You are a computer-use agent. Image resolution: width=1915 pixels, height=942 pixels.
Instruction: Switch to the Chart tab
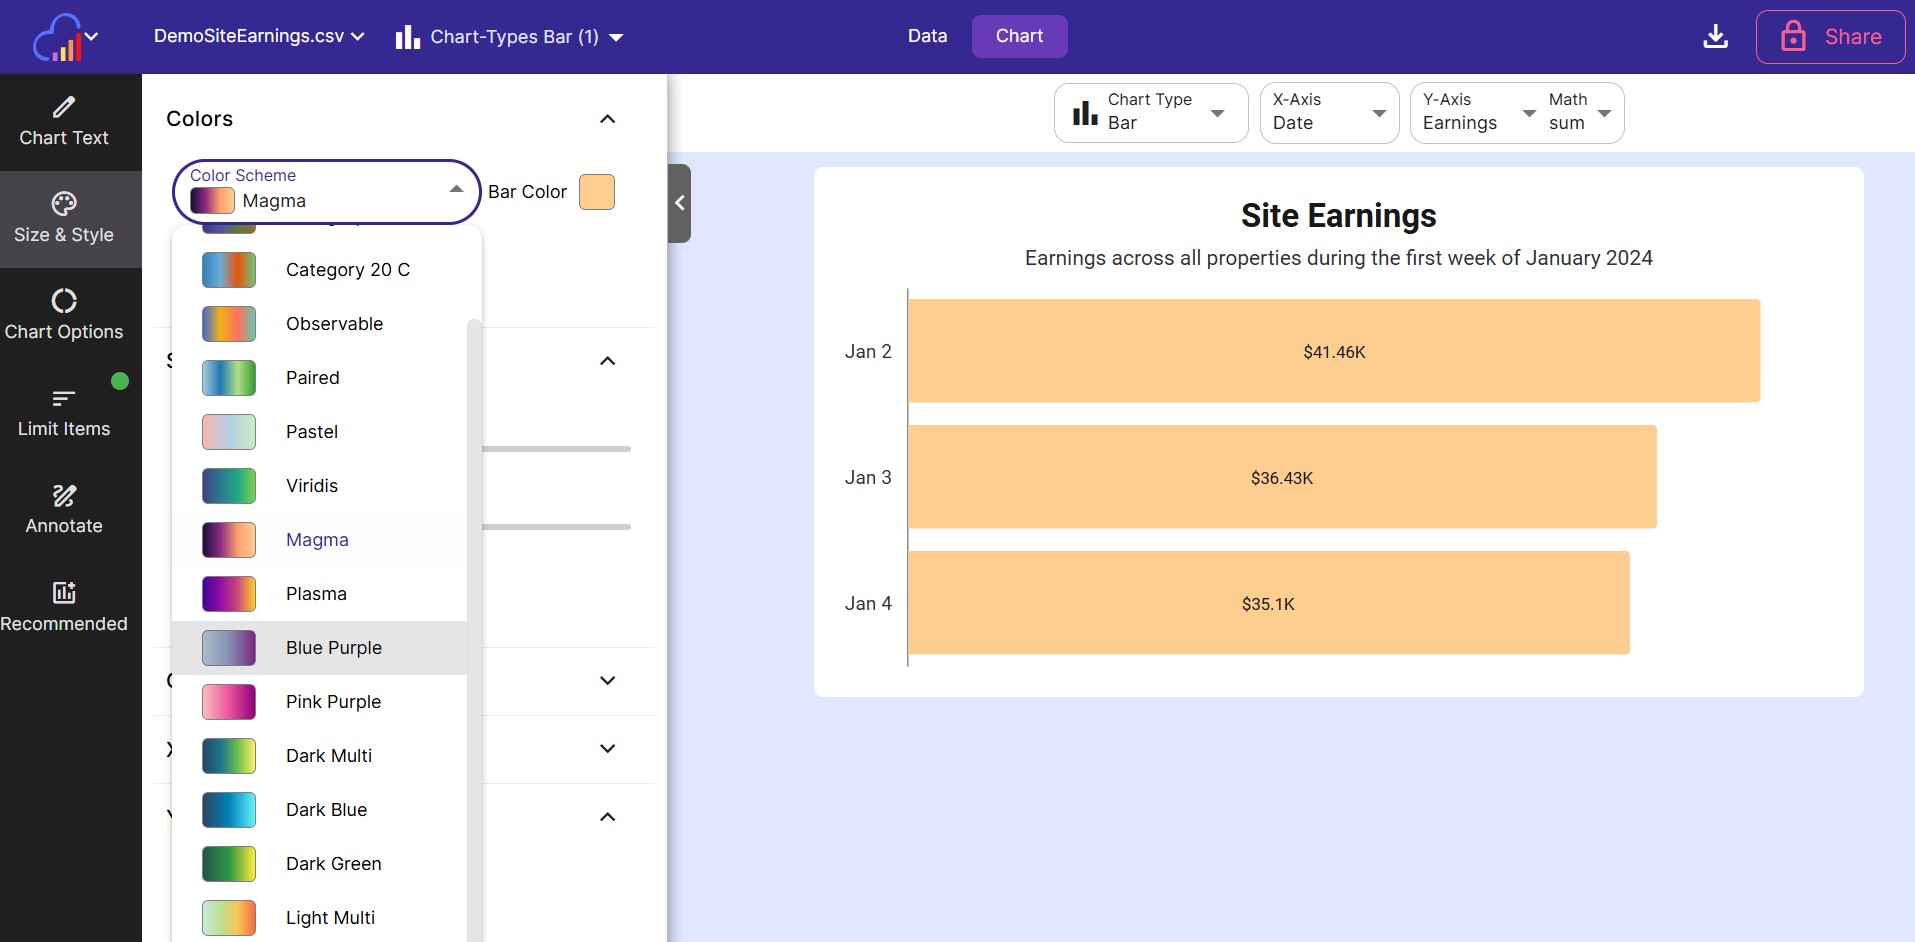1019,36
